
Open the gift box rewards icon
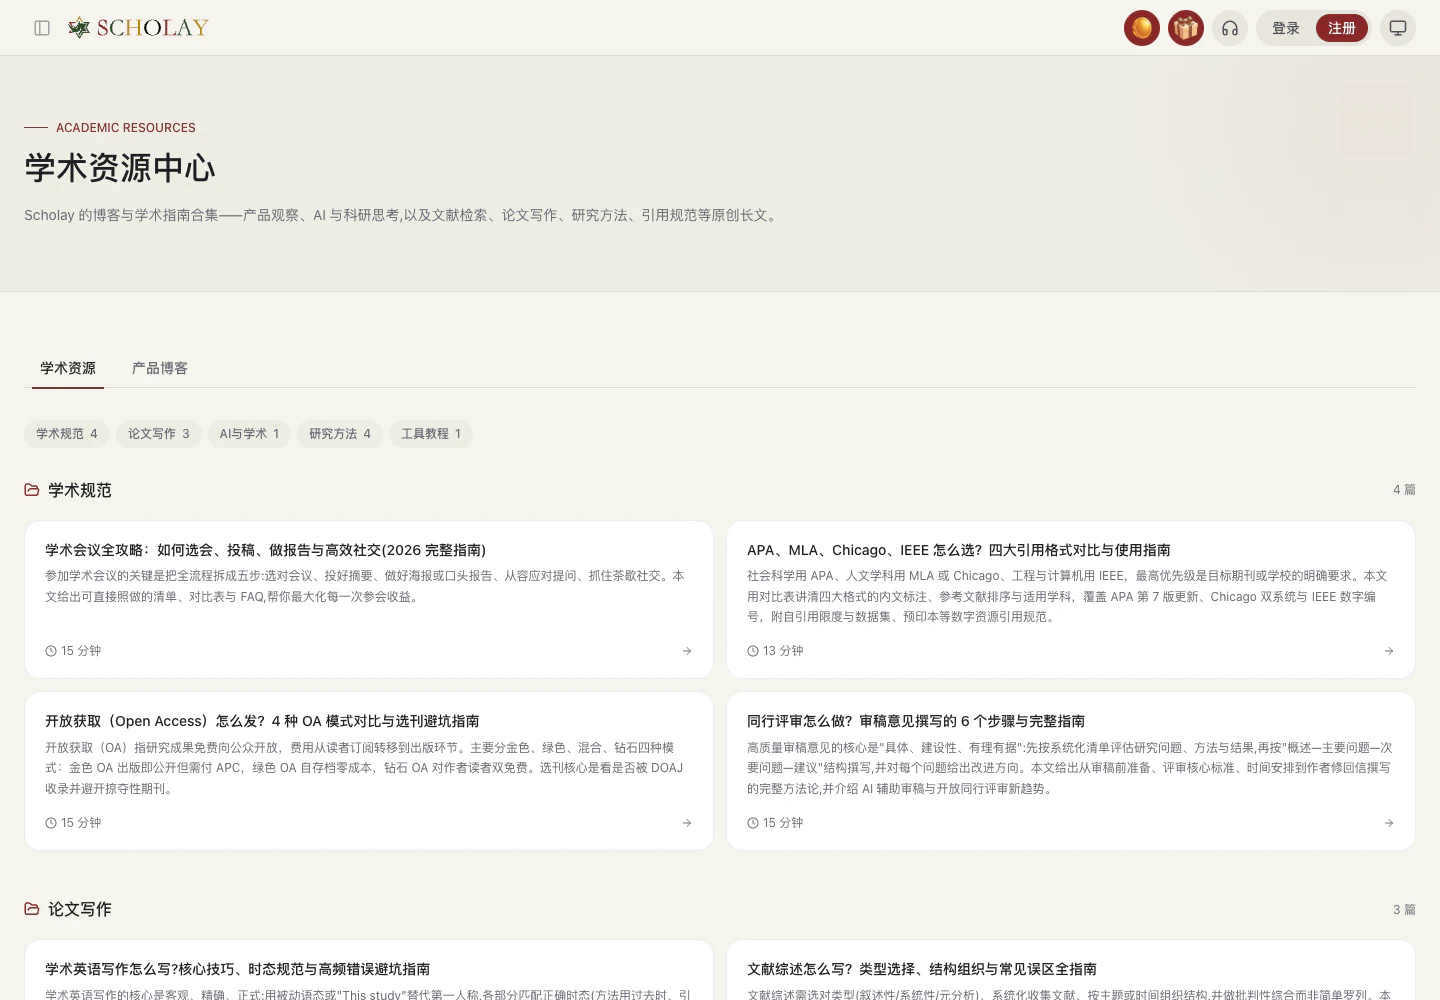point(1186,28)
